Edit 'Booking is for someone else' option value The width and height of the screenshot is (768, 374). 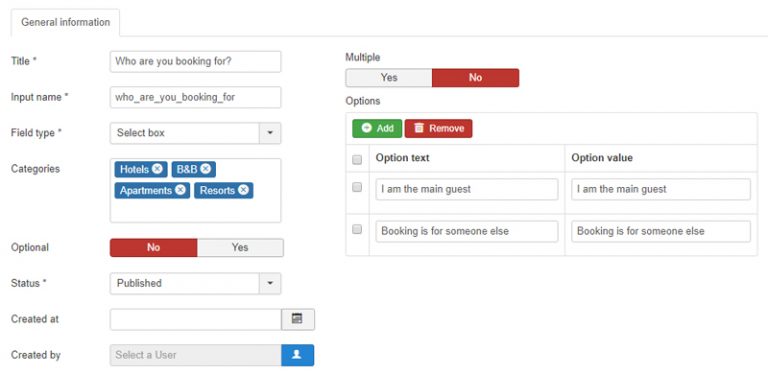tap(661, 231)
